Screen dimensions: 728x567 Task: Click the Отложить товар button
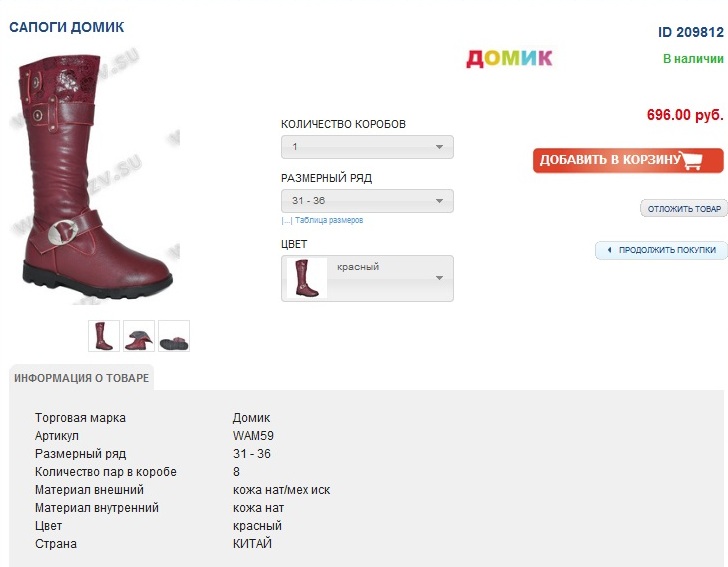click(684, 208)
